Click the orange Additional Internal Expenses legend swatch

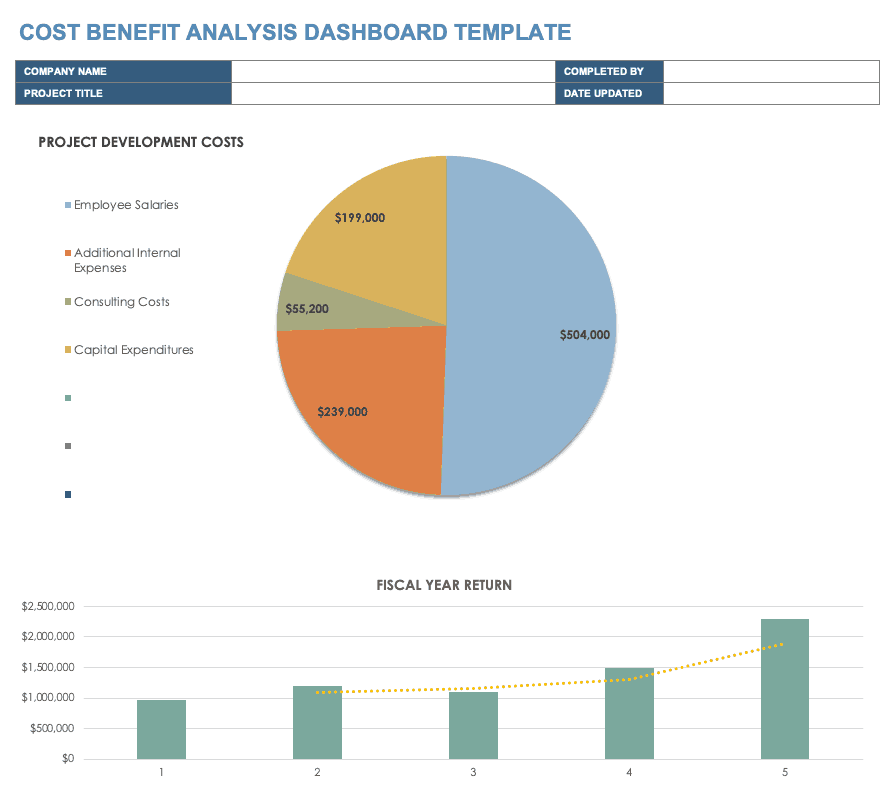click(68, 254)
